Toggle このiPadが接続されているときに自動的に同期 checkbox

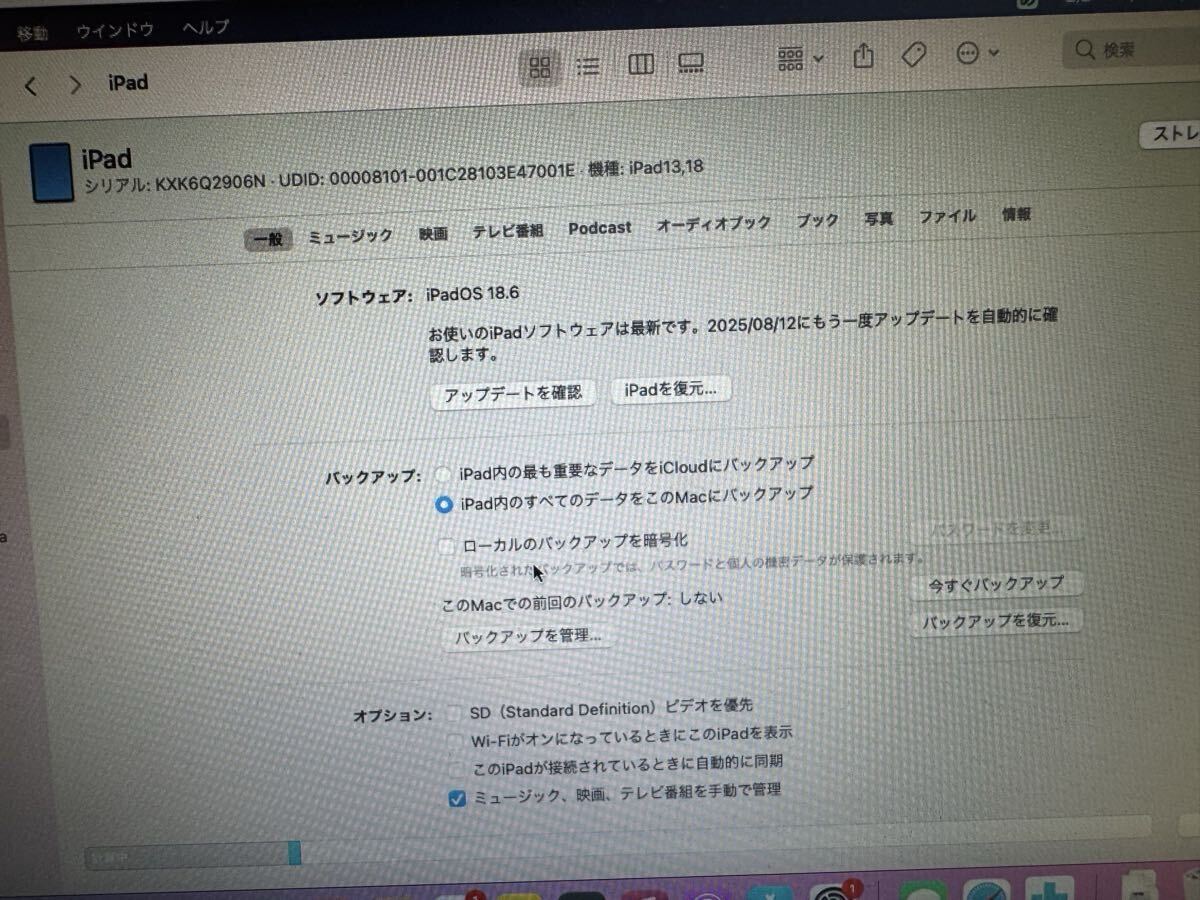pos(457,768)
